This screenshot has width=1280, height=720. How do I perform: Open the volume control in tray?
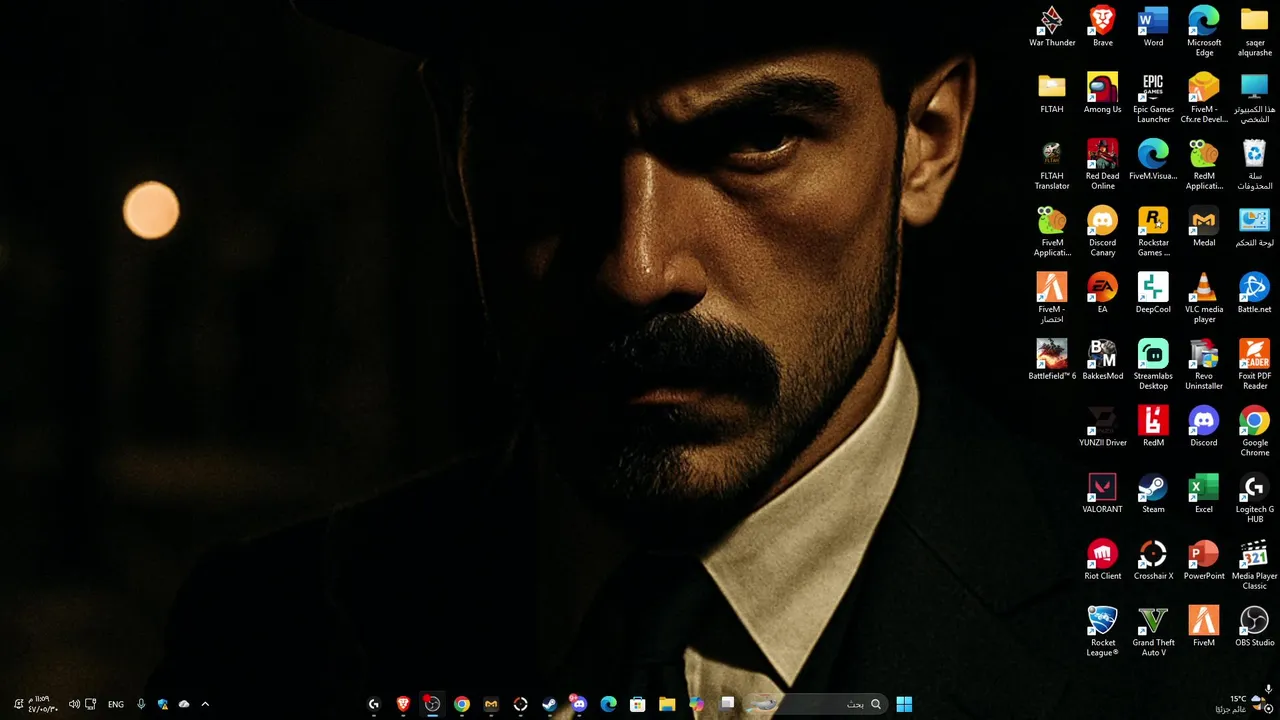74,704
